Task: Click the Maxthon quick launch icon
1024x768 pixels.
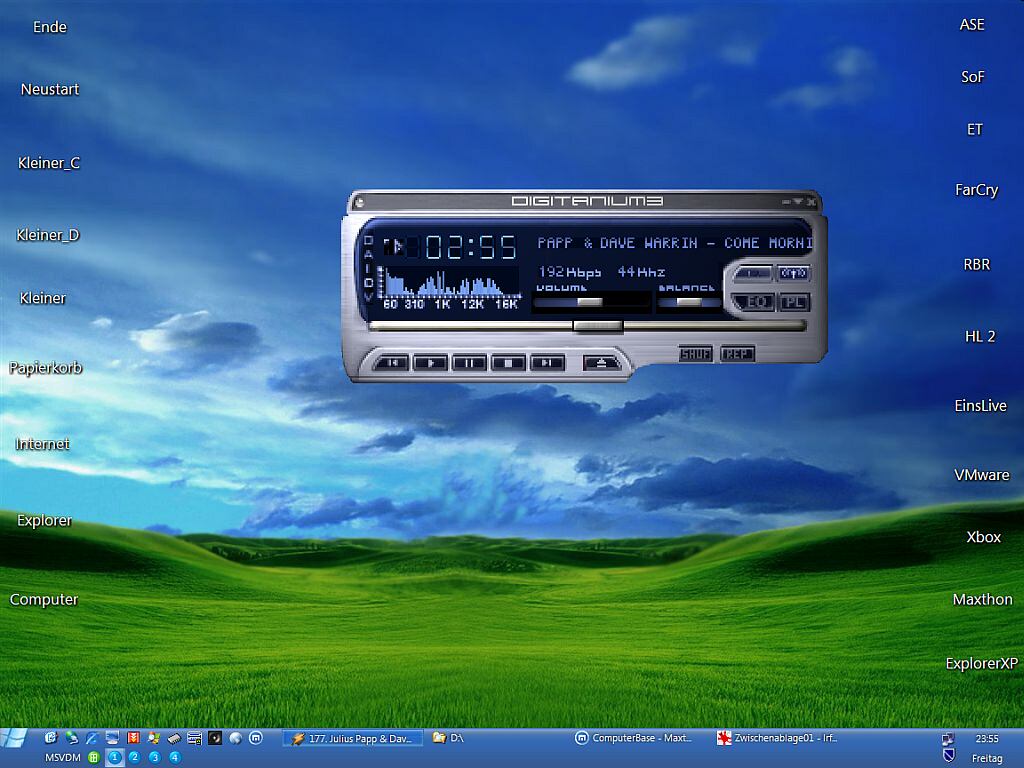Action: tap(256, 738)
